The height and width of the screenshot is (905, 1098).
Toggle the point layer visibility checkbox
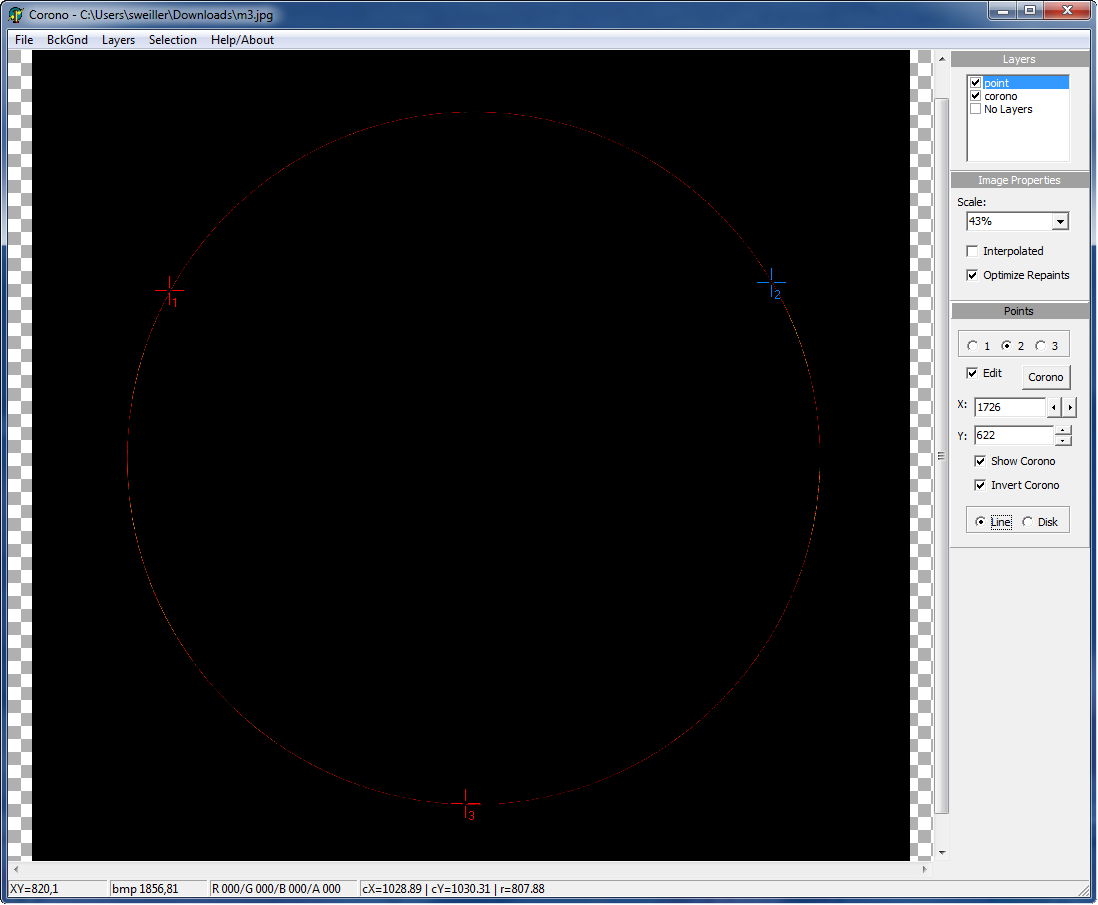[976, 83]
